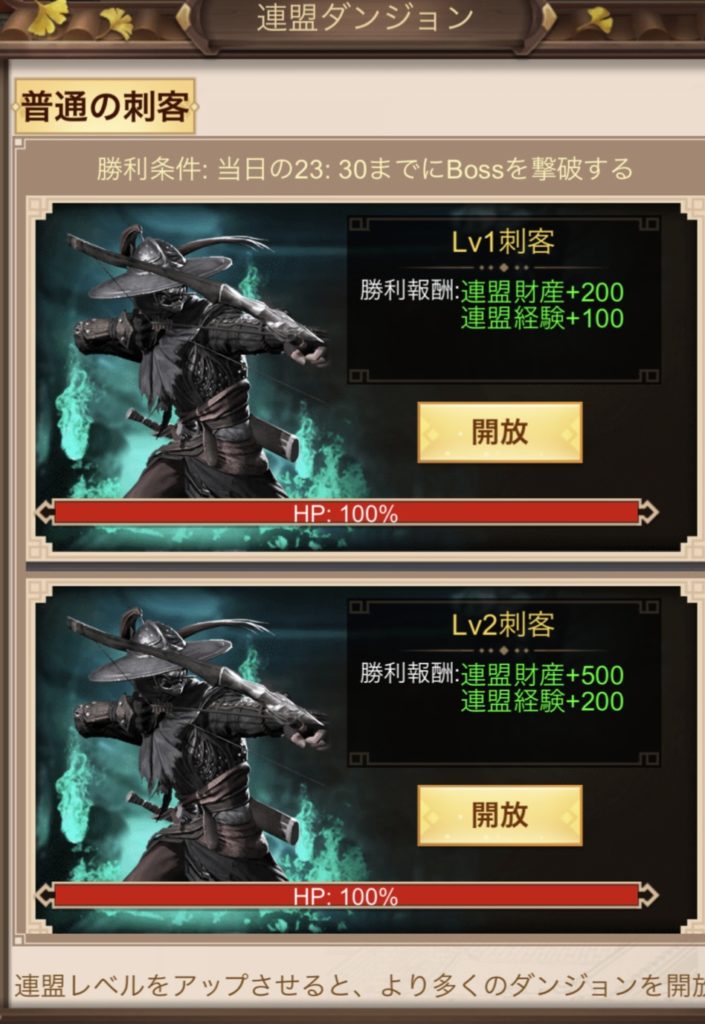Click 開放 button for Lv2刺客
Viewport: 705px width, 1024px height.
tap(499, 815)
